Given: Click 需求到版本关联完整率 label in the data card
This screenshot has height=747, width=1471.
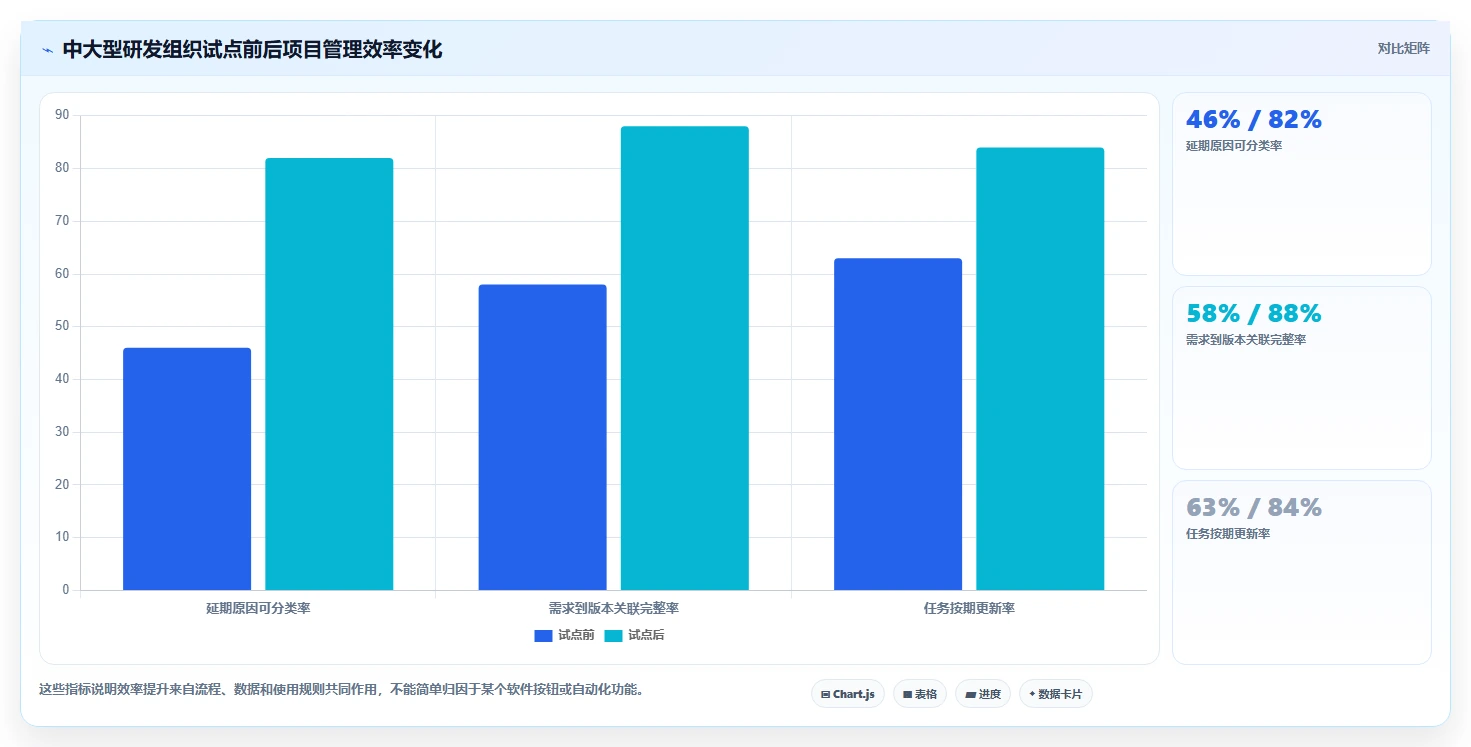Looking at the screenshot, I should (1246, 340).
